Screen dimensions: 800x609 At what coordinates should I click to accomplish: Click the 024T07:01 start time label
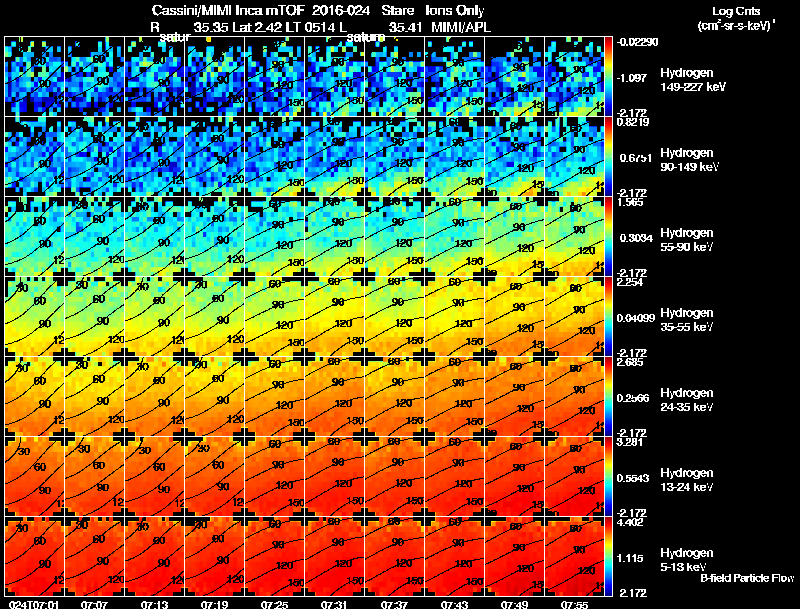[x=34, y=604]
